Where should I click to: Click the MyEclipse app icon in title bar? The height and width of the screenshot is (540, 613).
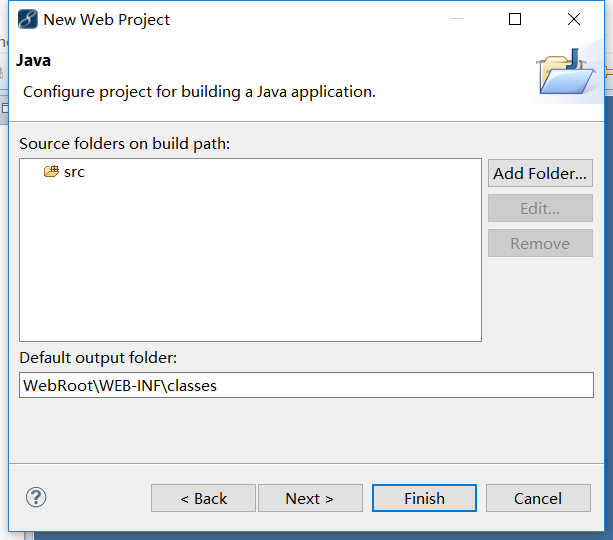[x=28, y=19]
